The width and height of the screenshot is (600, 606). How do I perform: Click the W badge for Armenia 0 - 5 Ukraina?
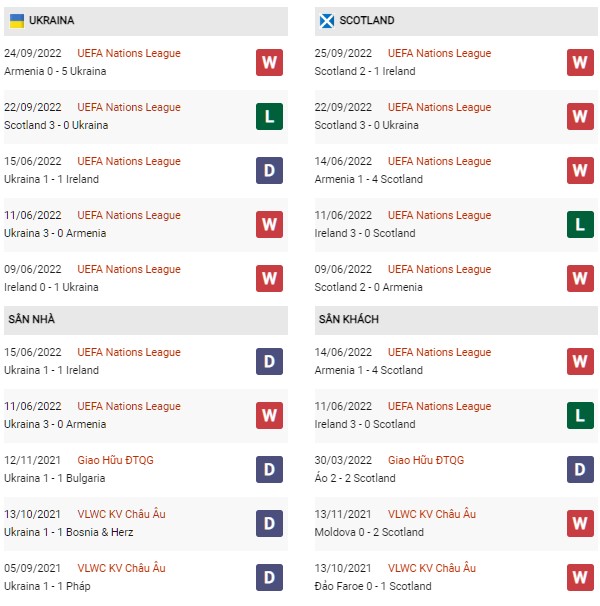tap(269, 62)
